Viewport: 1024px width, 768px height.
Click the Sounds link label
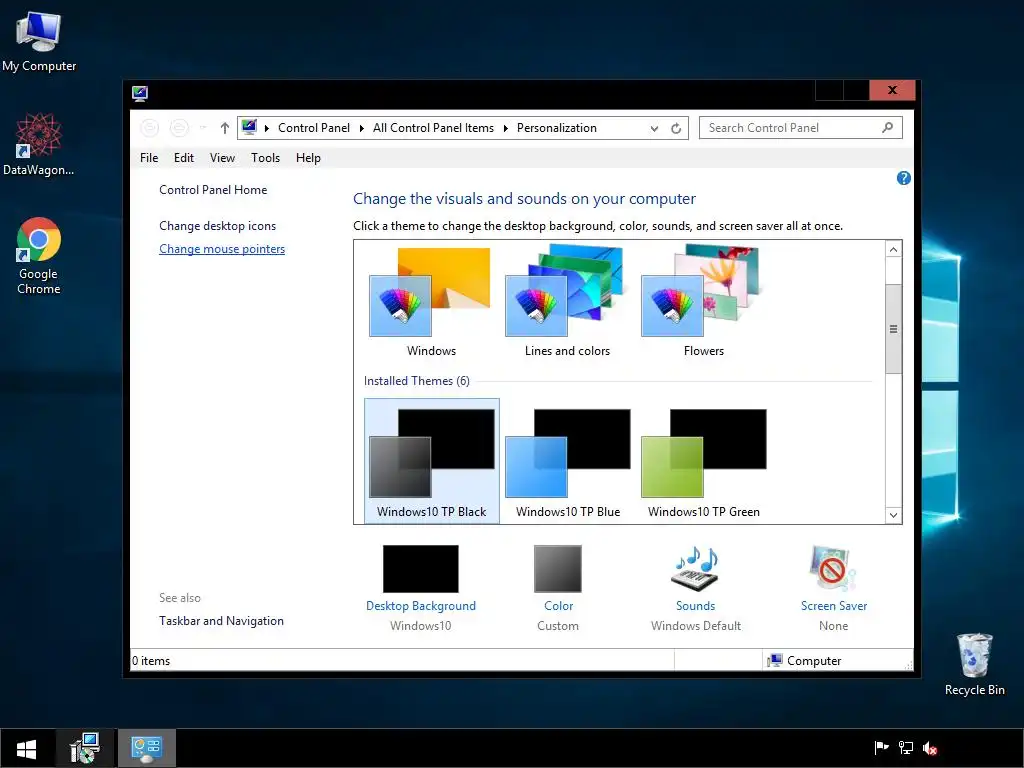tap(696, 606)
